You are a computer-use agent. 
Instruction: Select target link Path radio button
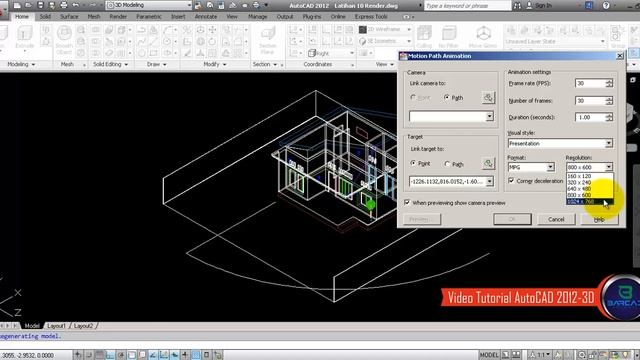tap(447, 163)
